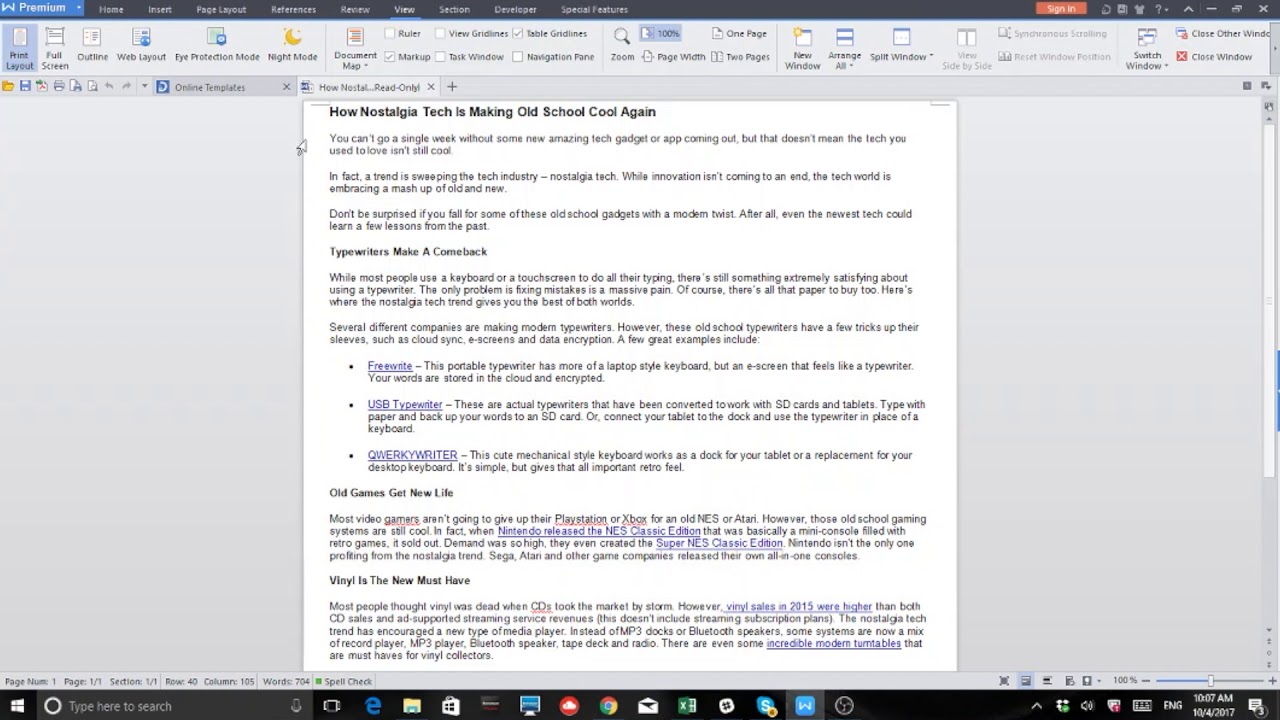Follow the Freewrite hyperlink
Viewport: 1280px width, 720px height.
coord(390,366)
